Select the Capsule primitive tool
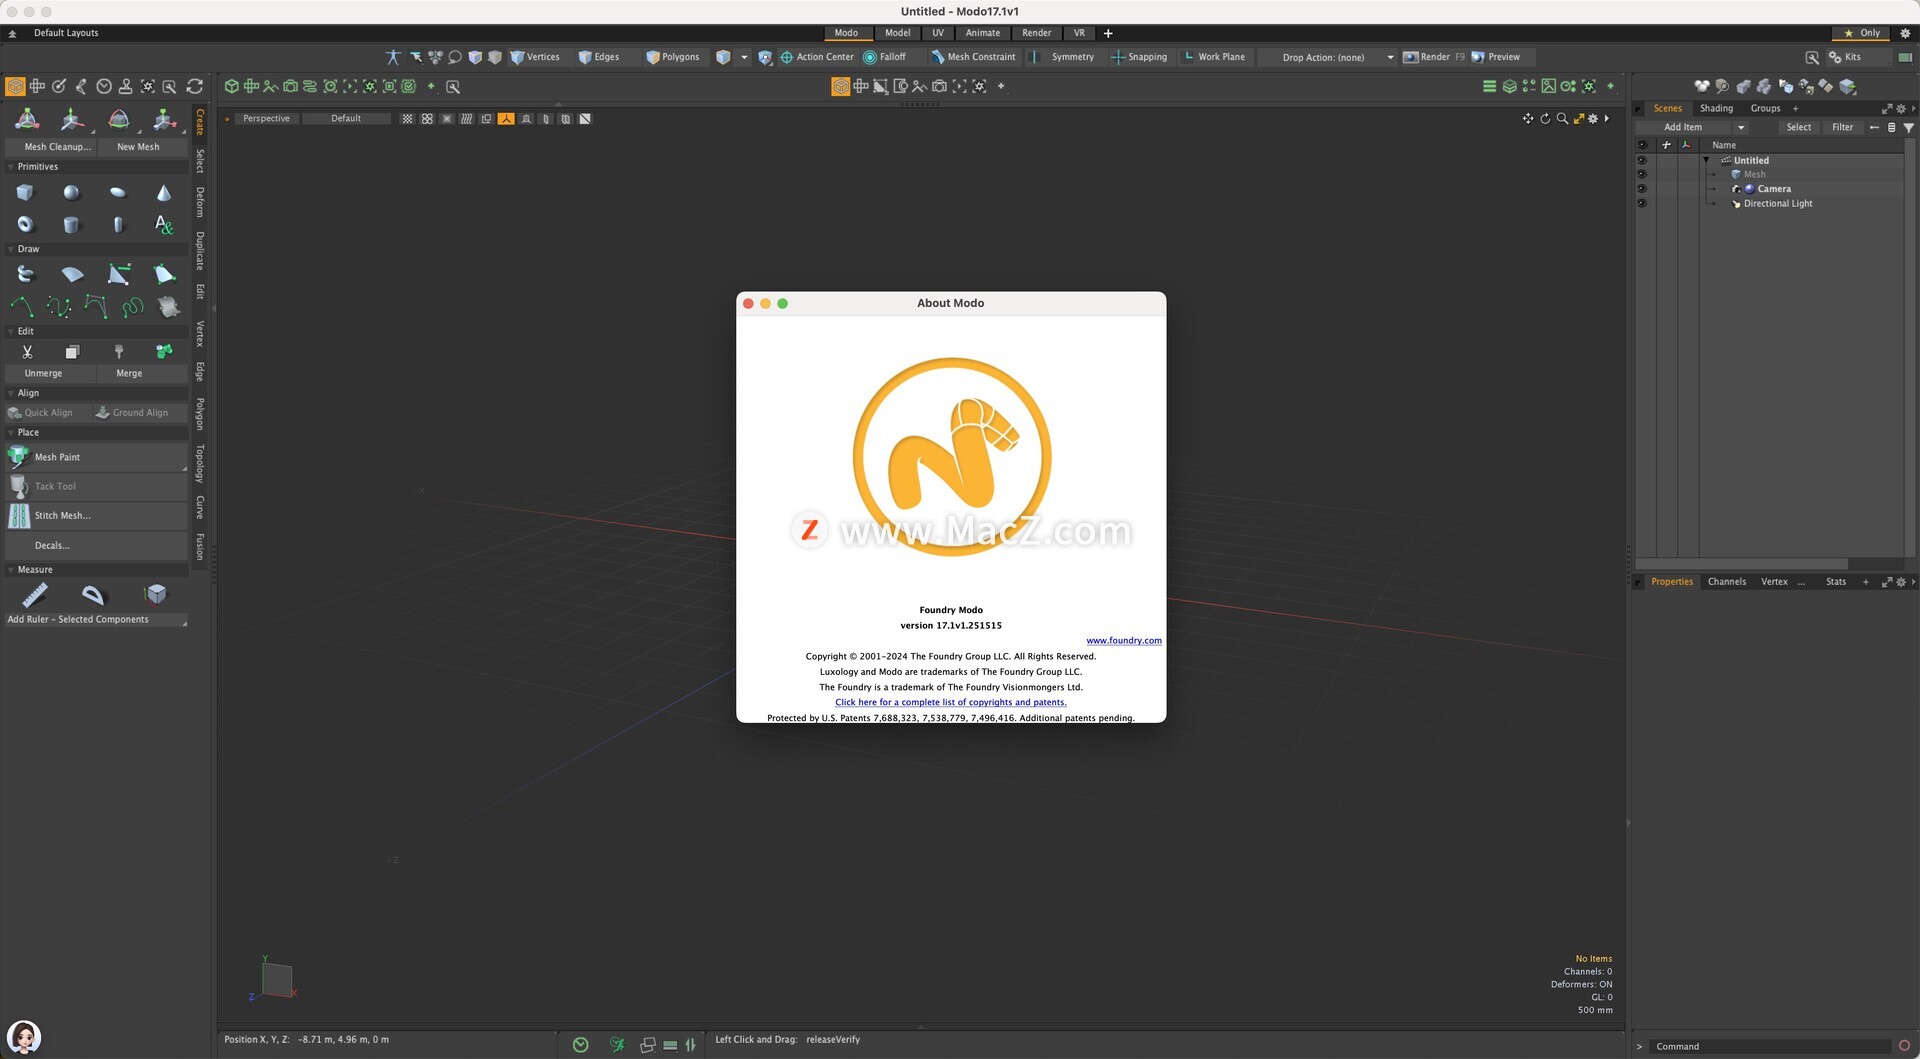Viewport: 1920px width, 1059px height. point(118,224)
